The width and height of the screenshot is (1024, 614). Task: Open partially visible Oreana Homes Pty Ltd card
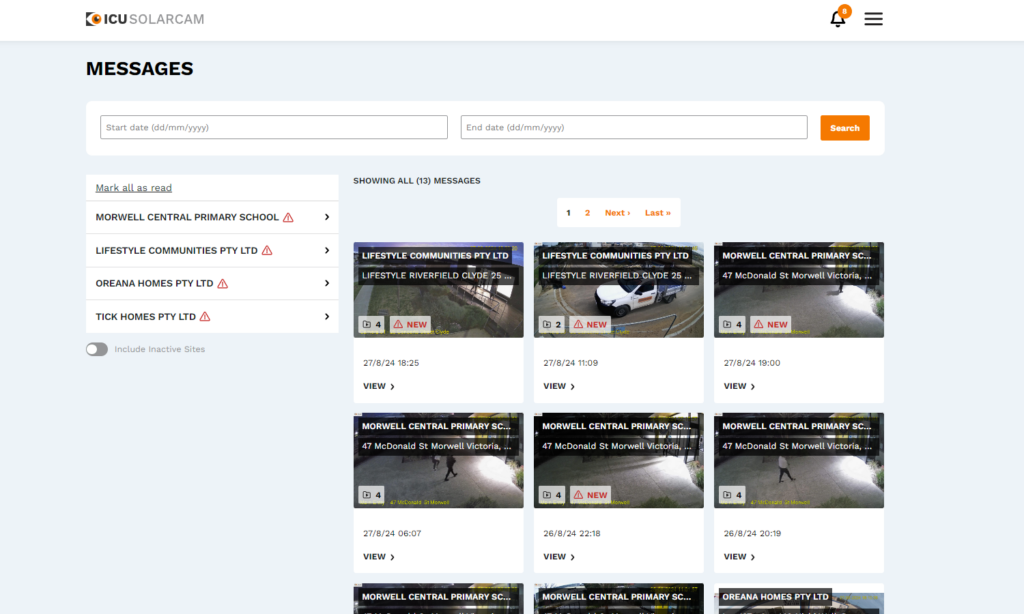(x=799, y=599)
